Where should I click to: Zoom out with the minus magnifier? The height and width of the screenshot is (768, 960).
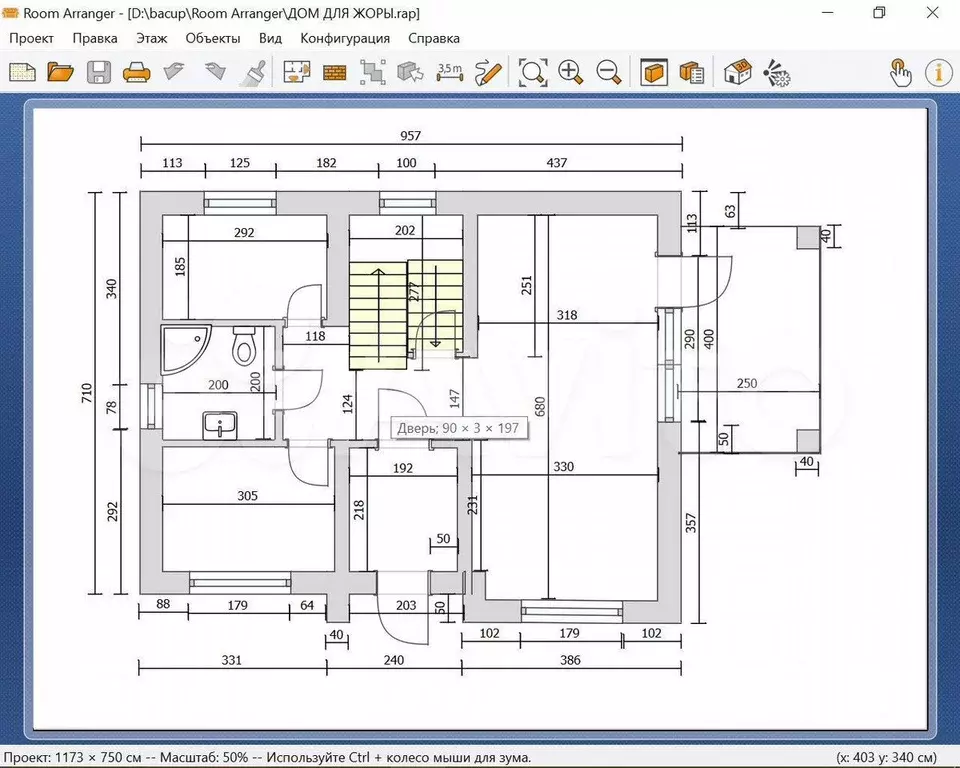click(x=609, y=72)
